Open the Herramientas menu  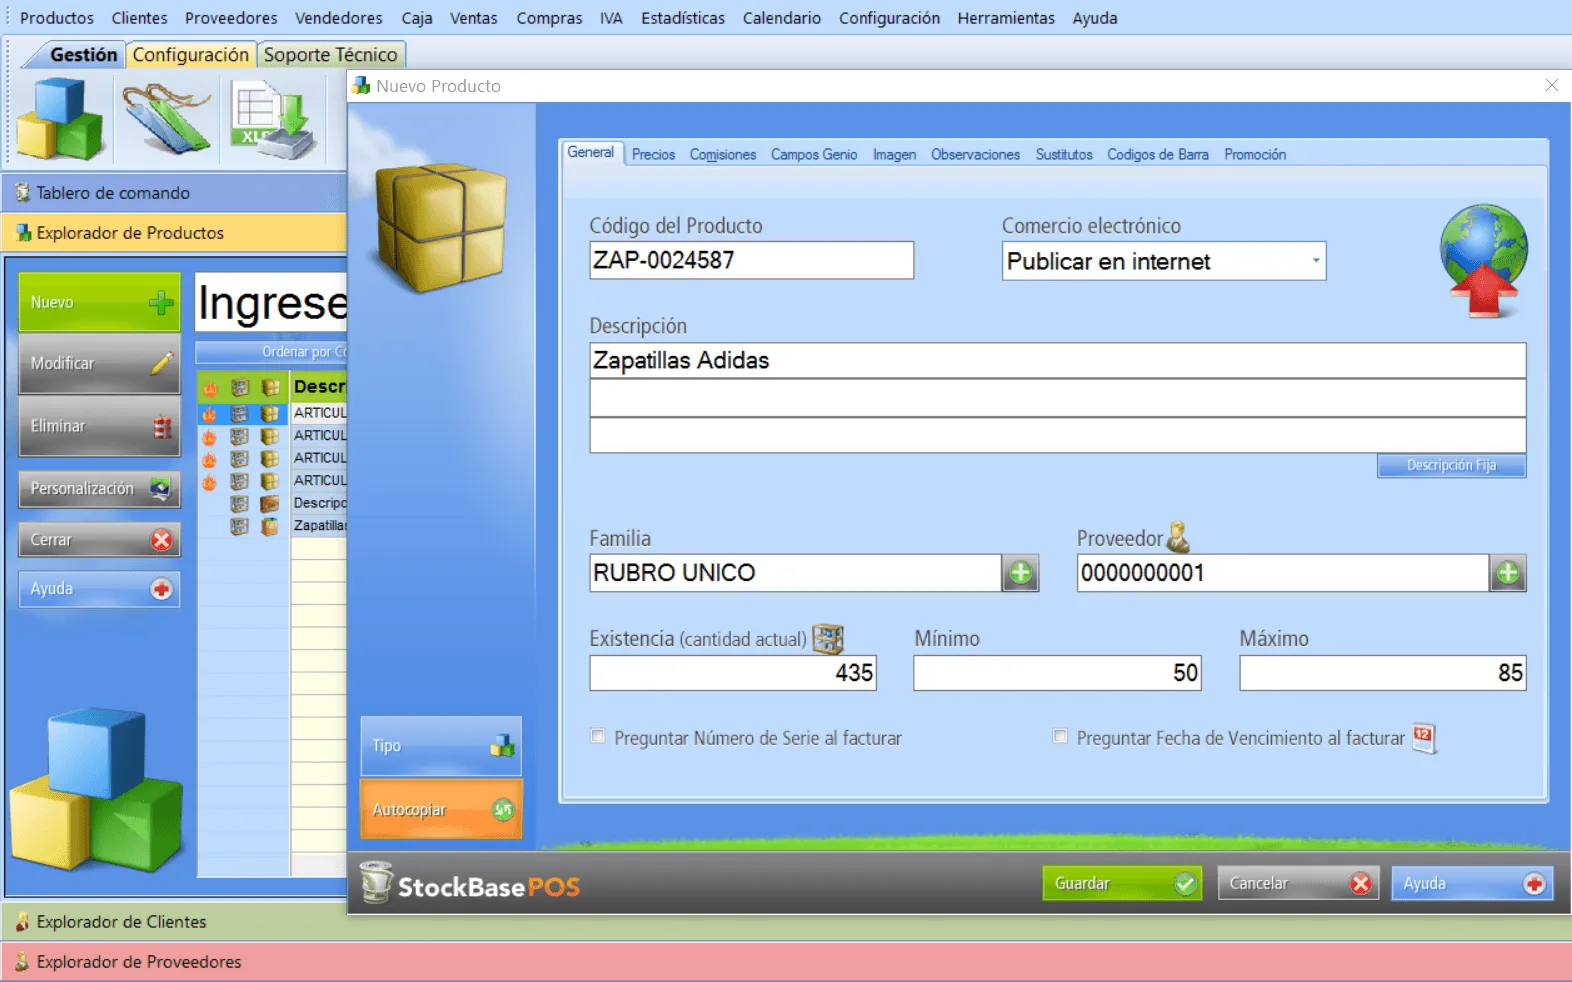[x=1006, y=18]
